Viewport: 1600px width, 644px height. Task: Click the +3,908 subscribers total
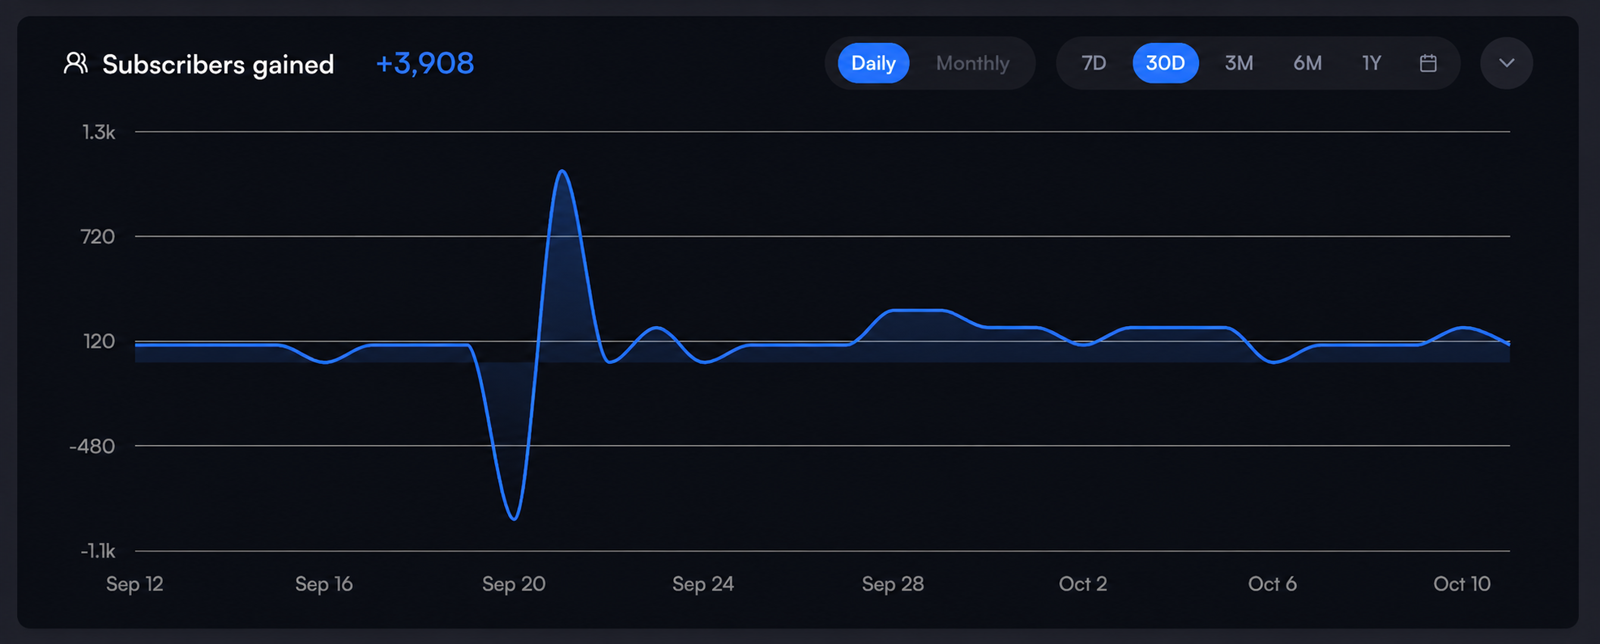(424, 63)
